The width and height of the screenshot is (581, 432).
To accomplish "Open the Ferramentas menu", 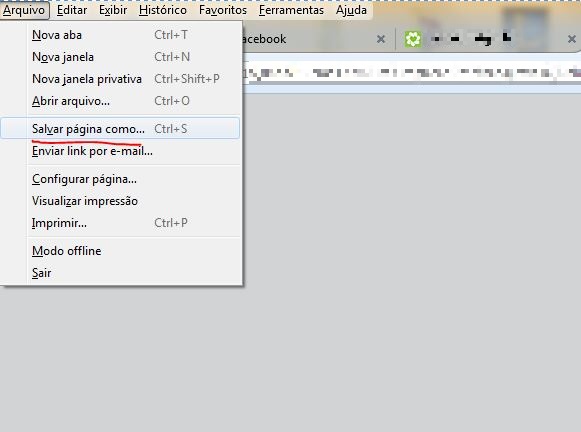I will pos(291,10).
